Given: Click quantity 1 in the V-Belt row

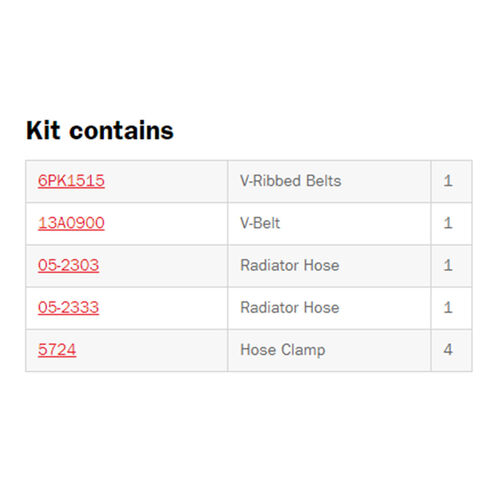Looking at the screenshot, I should [448, 223].
